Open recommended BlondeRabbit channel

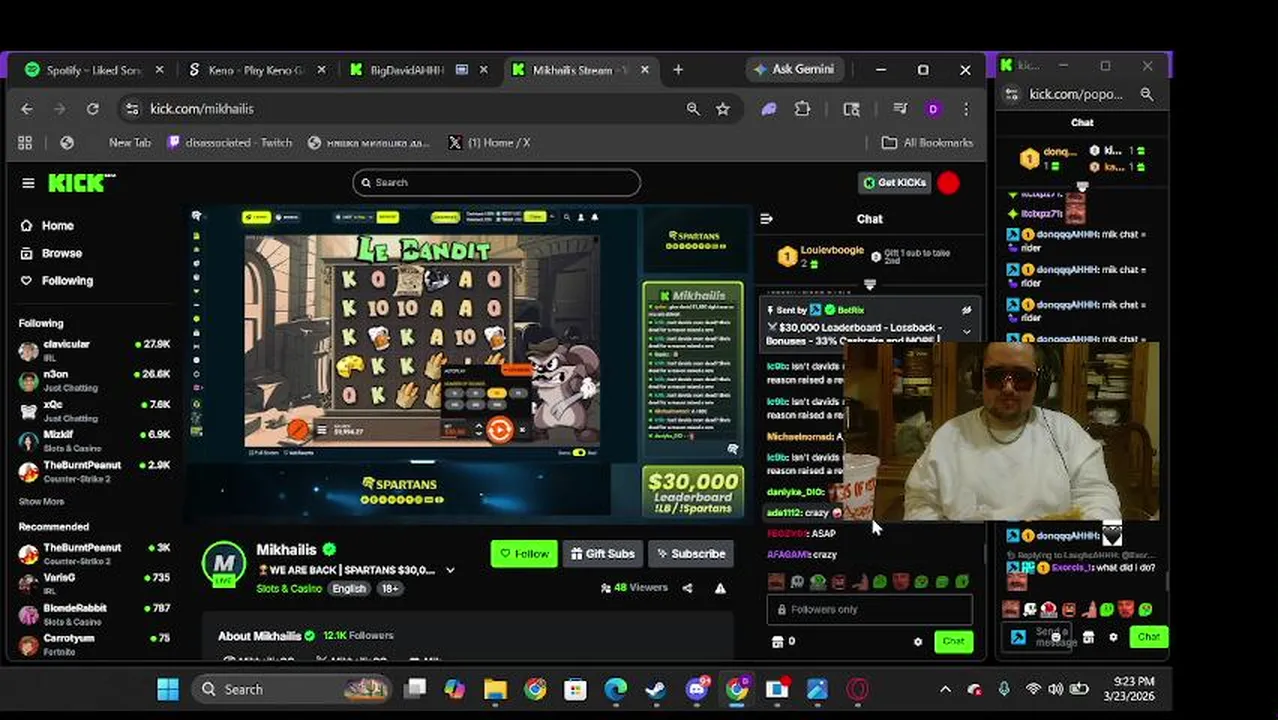pos(95,613)
